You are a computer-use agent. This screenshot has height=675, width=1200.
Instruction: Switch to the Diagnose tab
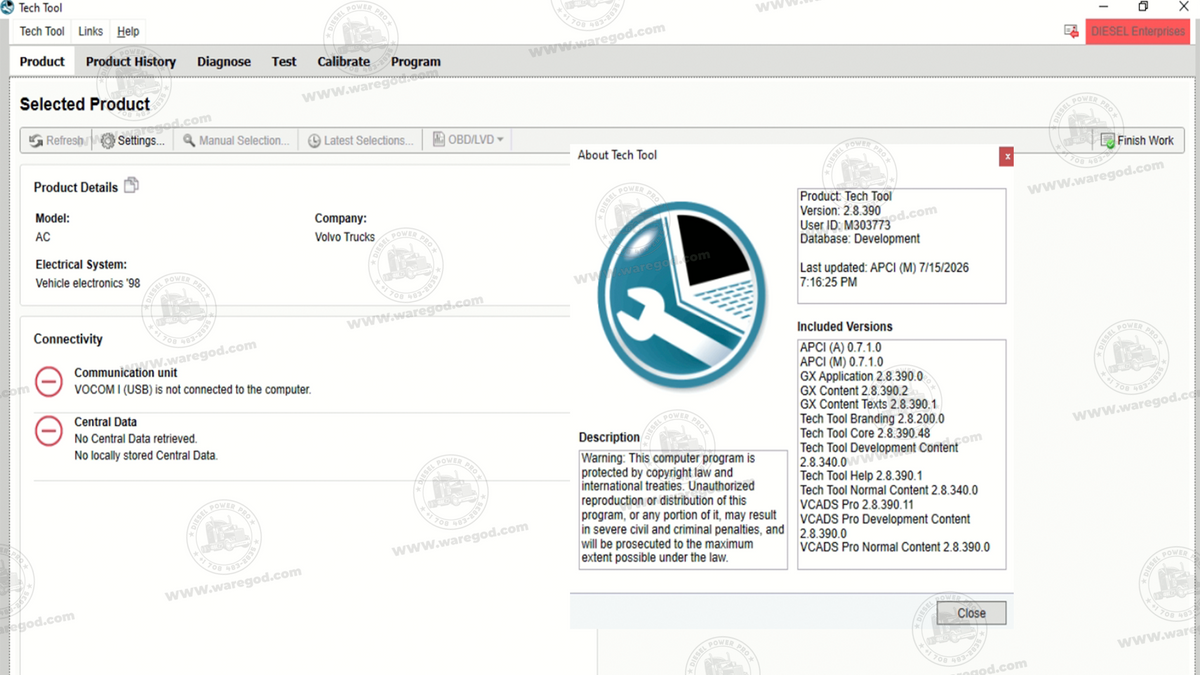(x=224, y=61)
